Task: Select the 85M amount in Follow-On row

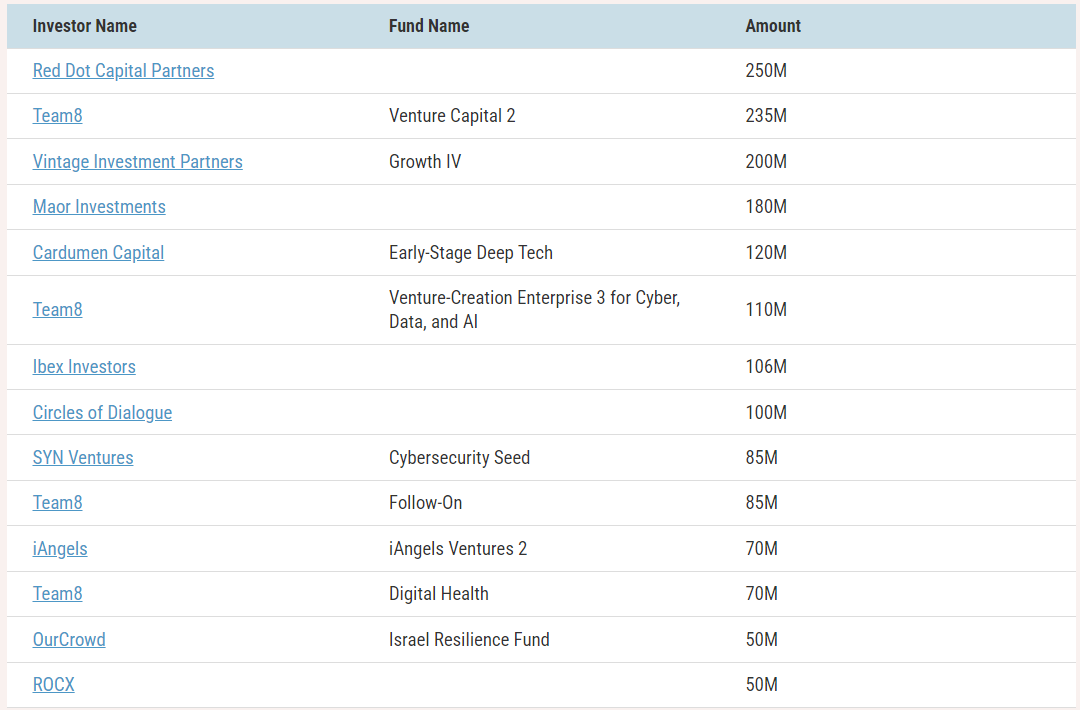Action: 761,503
